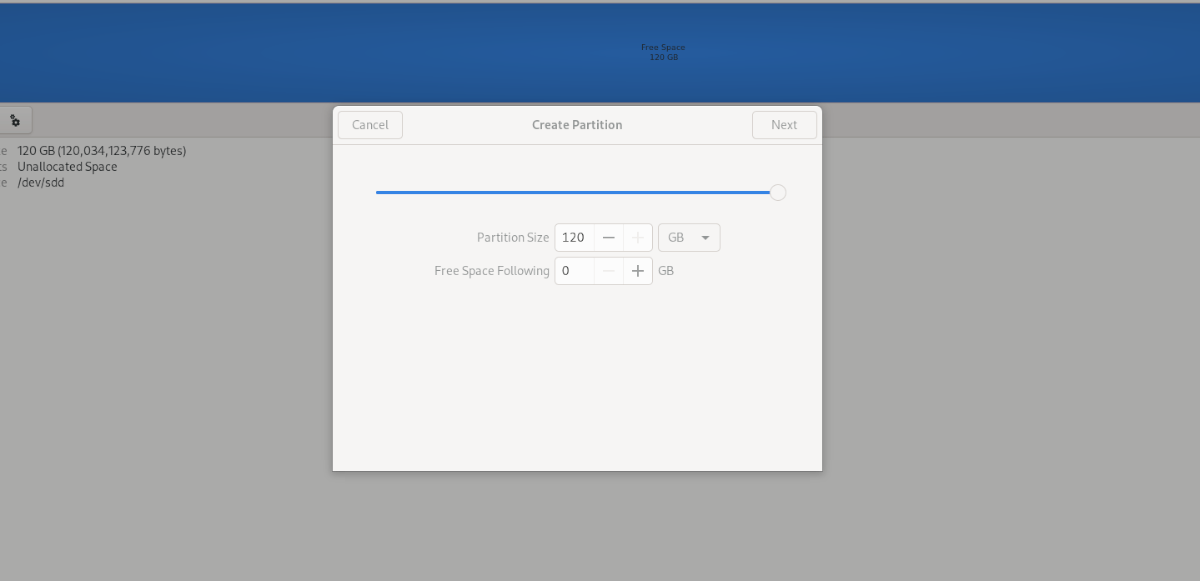Click the dropdown arrow next to GB
The image size is (1200, 581).
[x=705, y=238]
